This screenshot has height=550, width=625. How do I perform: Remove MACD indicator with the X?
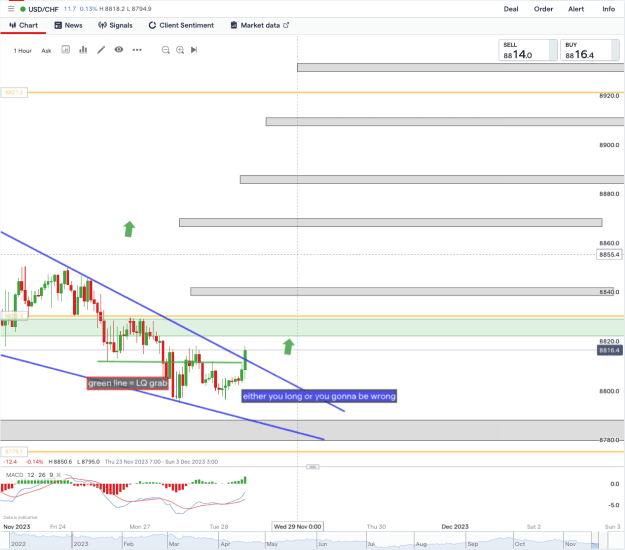tap(59, 475)
